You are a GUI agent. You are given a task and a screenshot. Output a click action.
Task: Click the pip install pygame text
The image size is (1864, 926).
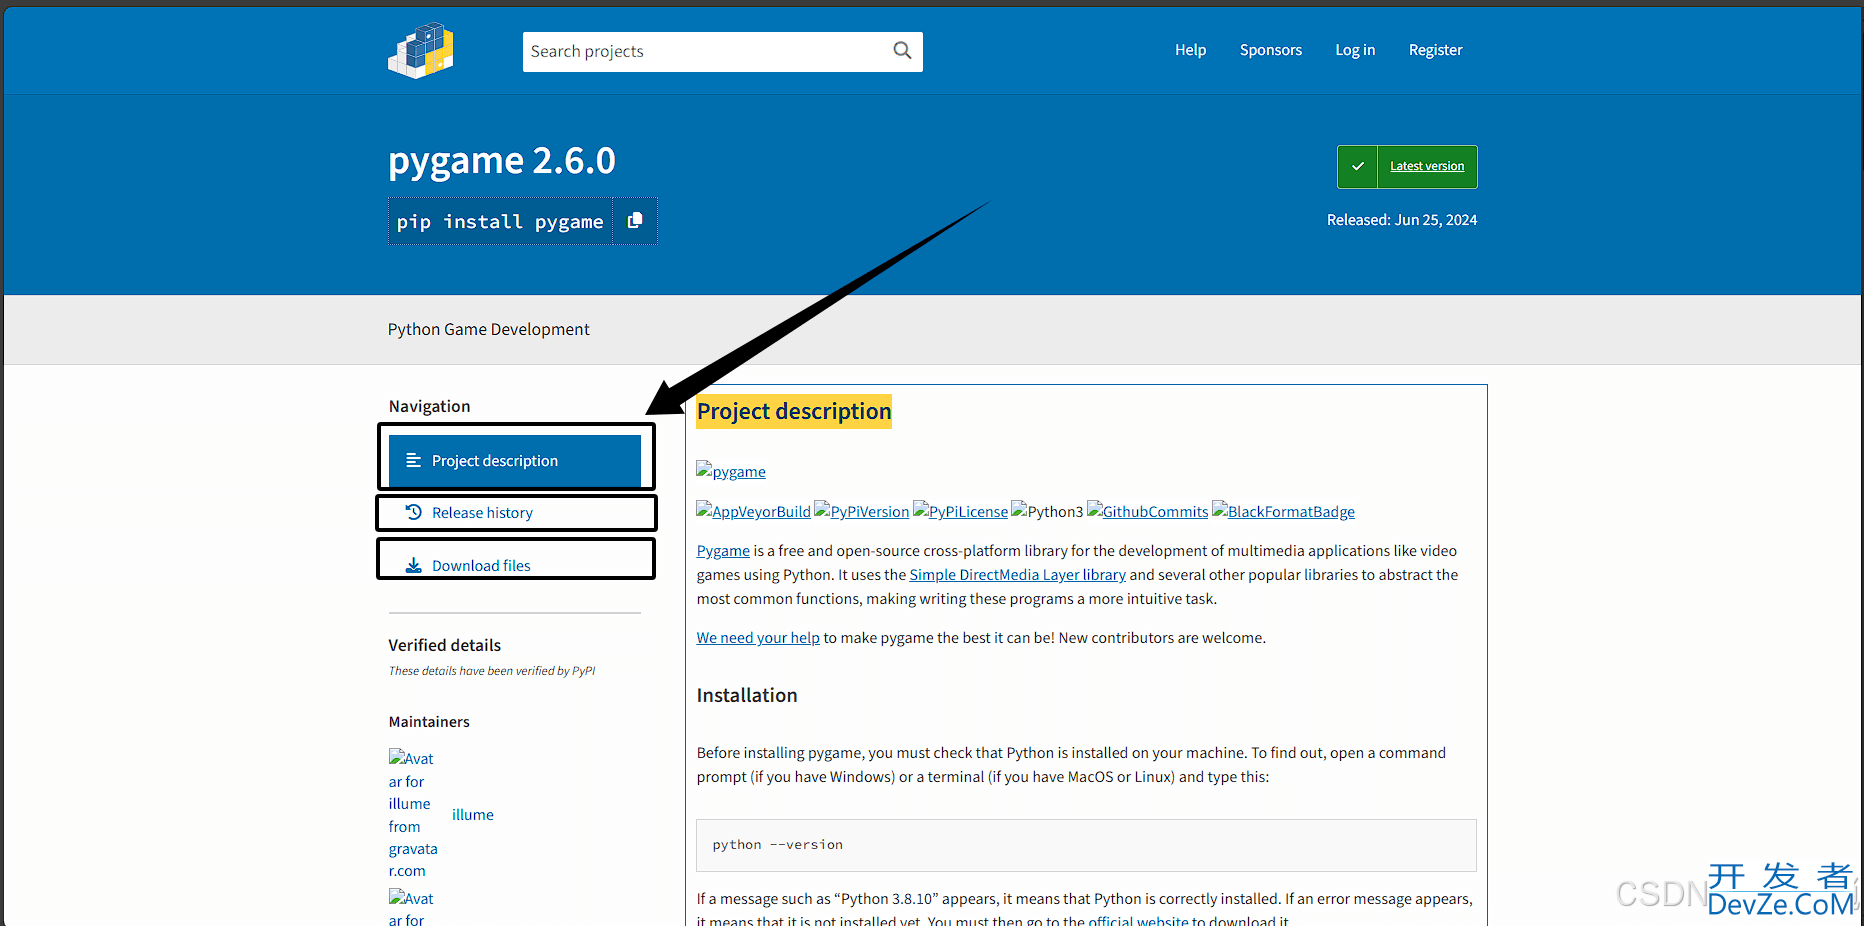click(x=500, y=221)
